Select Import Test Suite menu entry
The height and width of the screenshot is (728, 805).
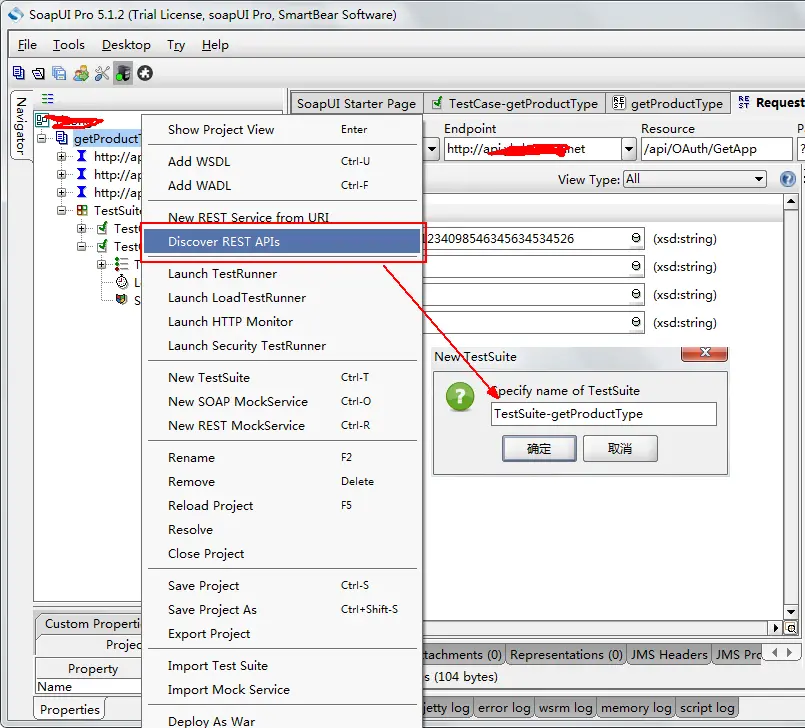[x=282, y=665]
